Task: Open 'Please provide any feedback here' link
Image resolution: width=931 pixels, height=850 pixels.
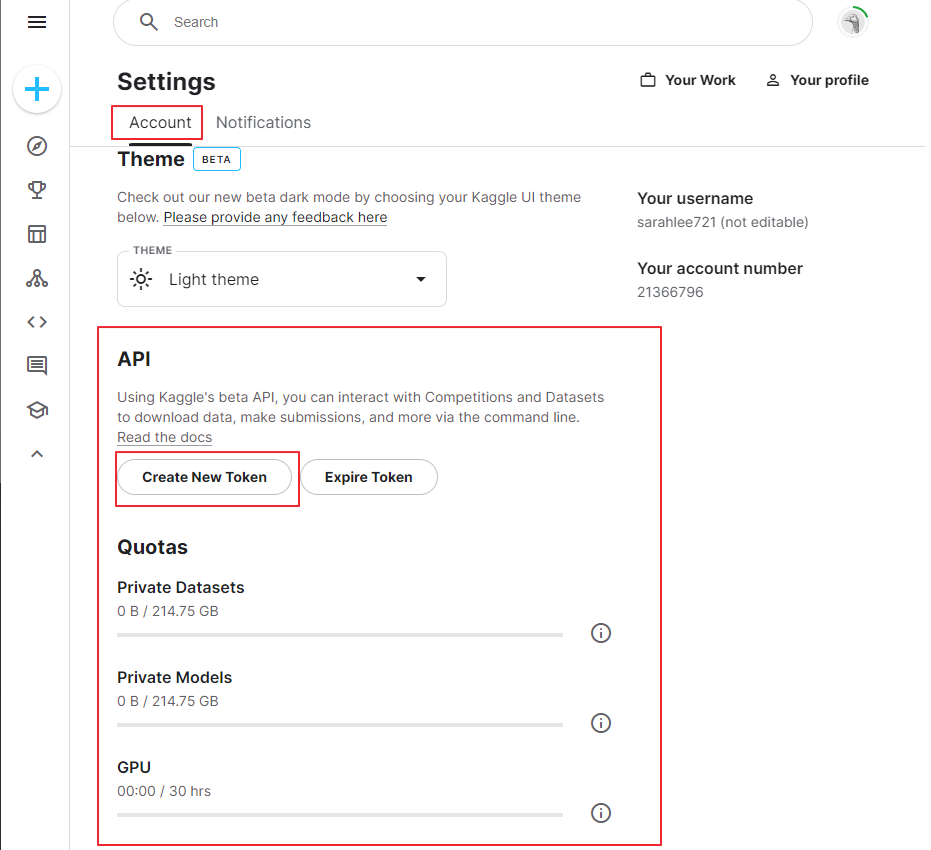Action: coord(275,217)
